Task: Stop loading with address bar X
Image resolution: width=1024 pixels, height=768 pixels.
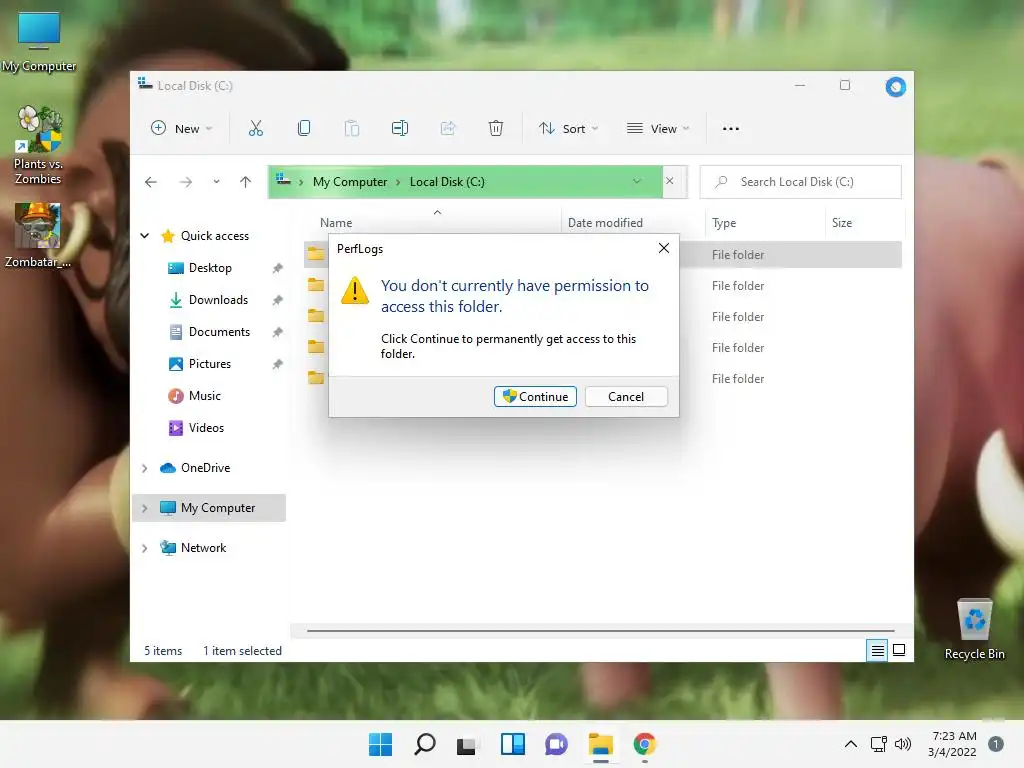Action: point(669,181)
